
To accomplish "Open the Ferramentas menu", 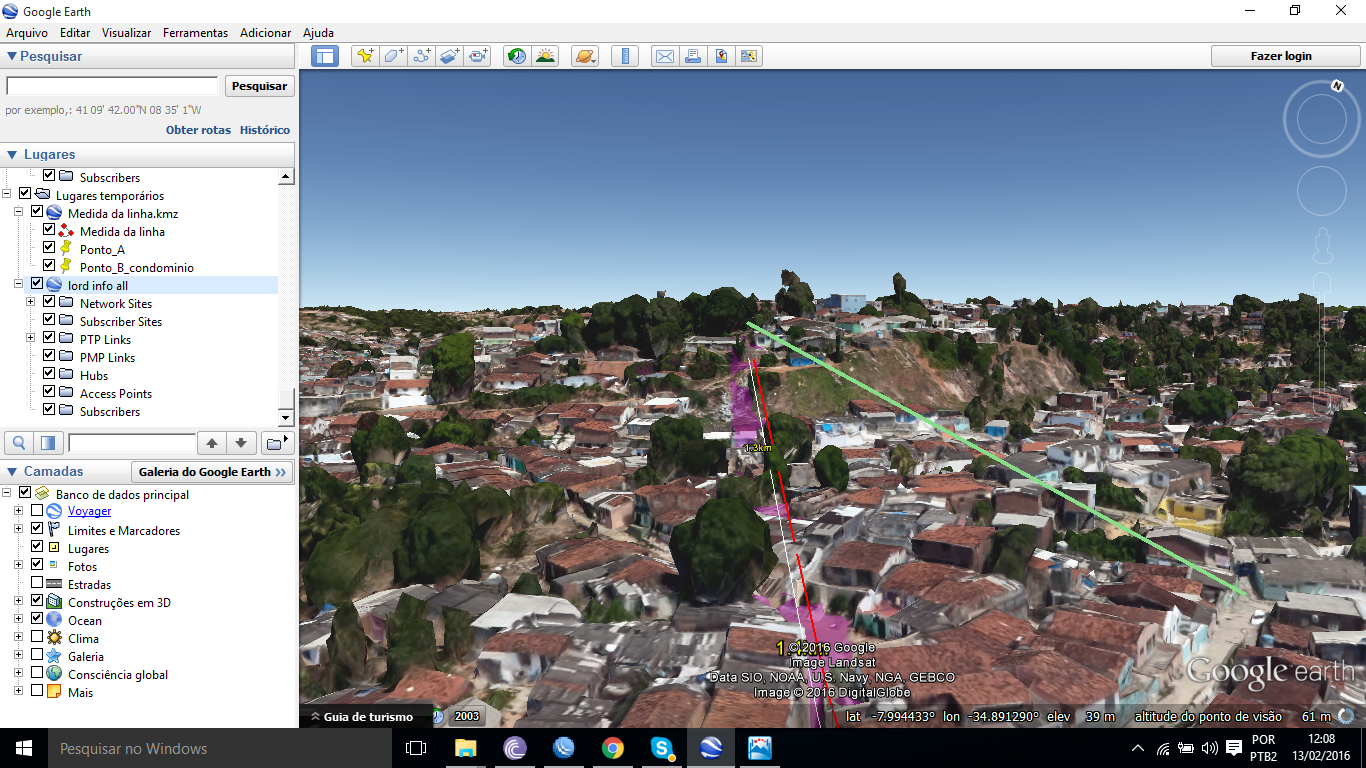I will pos(196,33).
